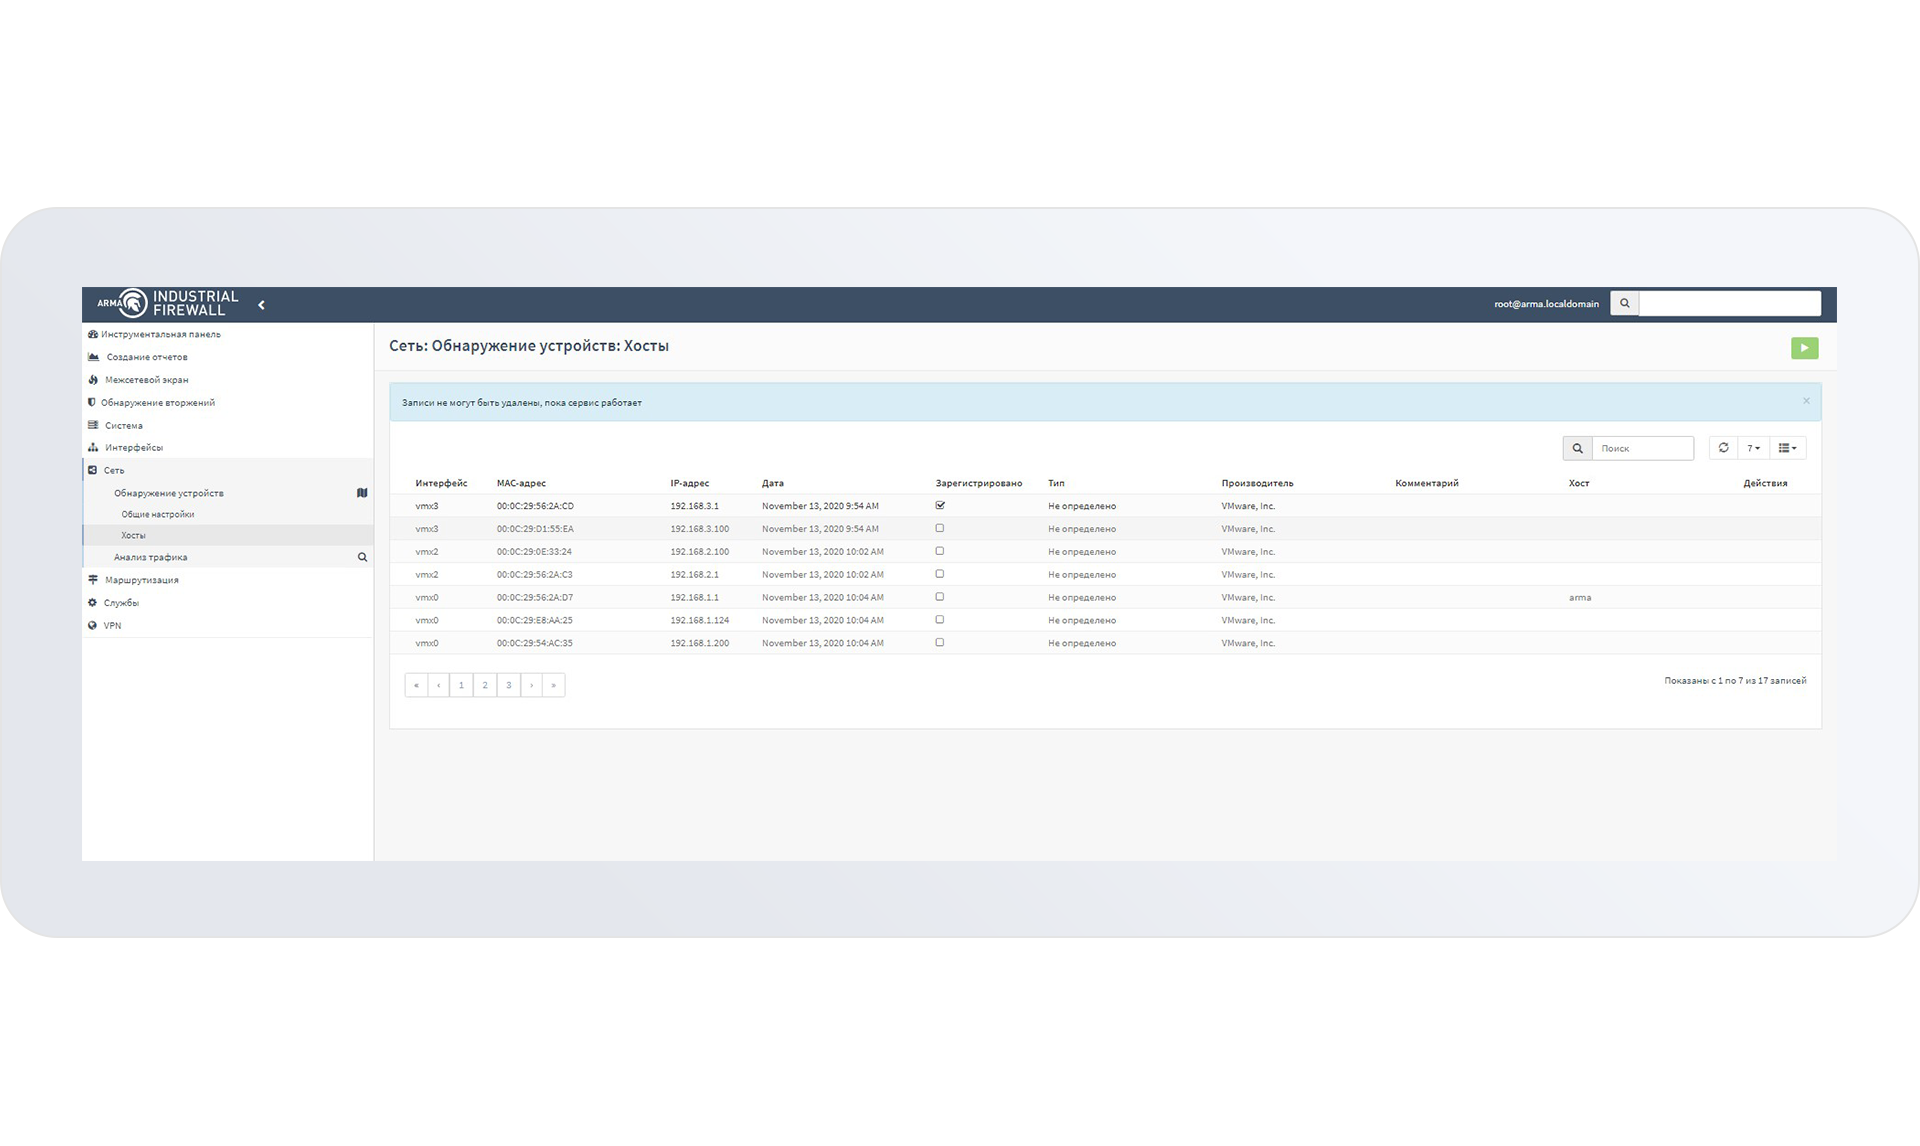Open the VPN sidebar menu
The image size is (1920, 1146).
tap(112, 626)
